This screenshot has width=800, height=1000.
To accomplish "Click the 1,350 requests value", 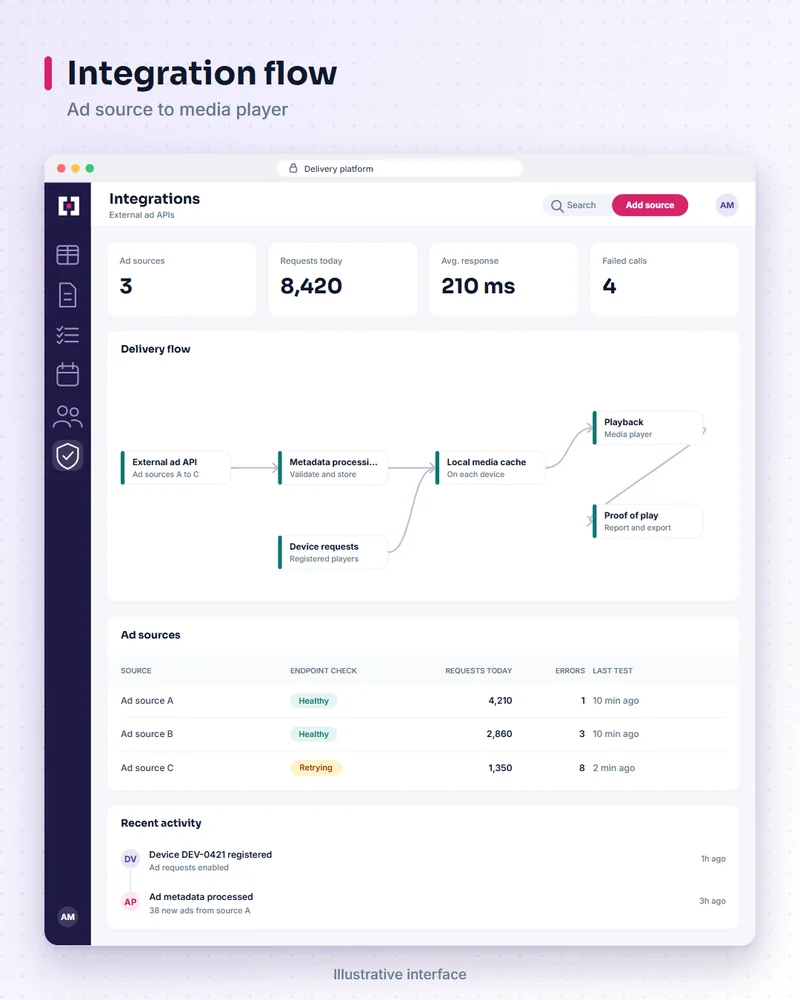I will pos(500,768).
